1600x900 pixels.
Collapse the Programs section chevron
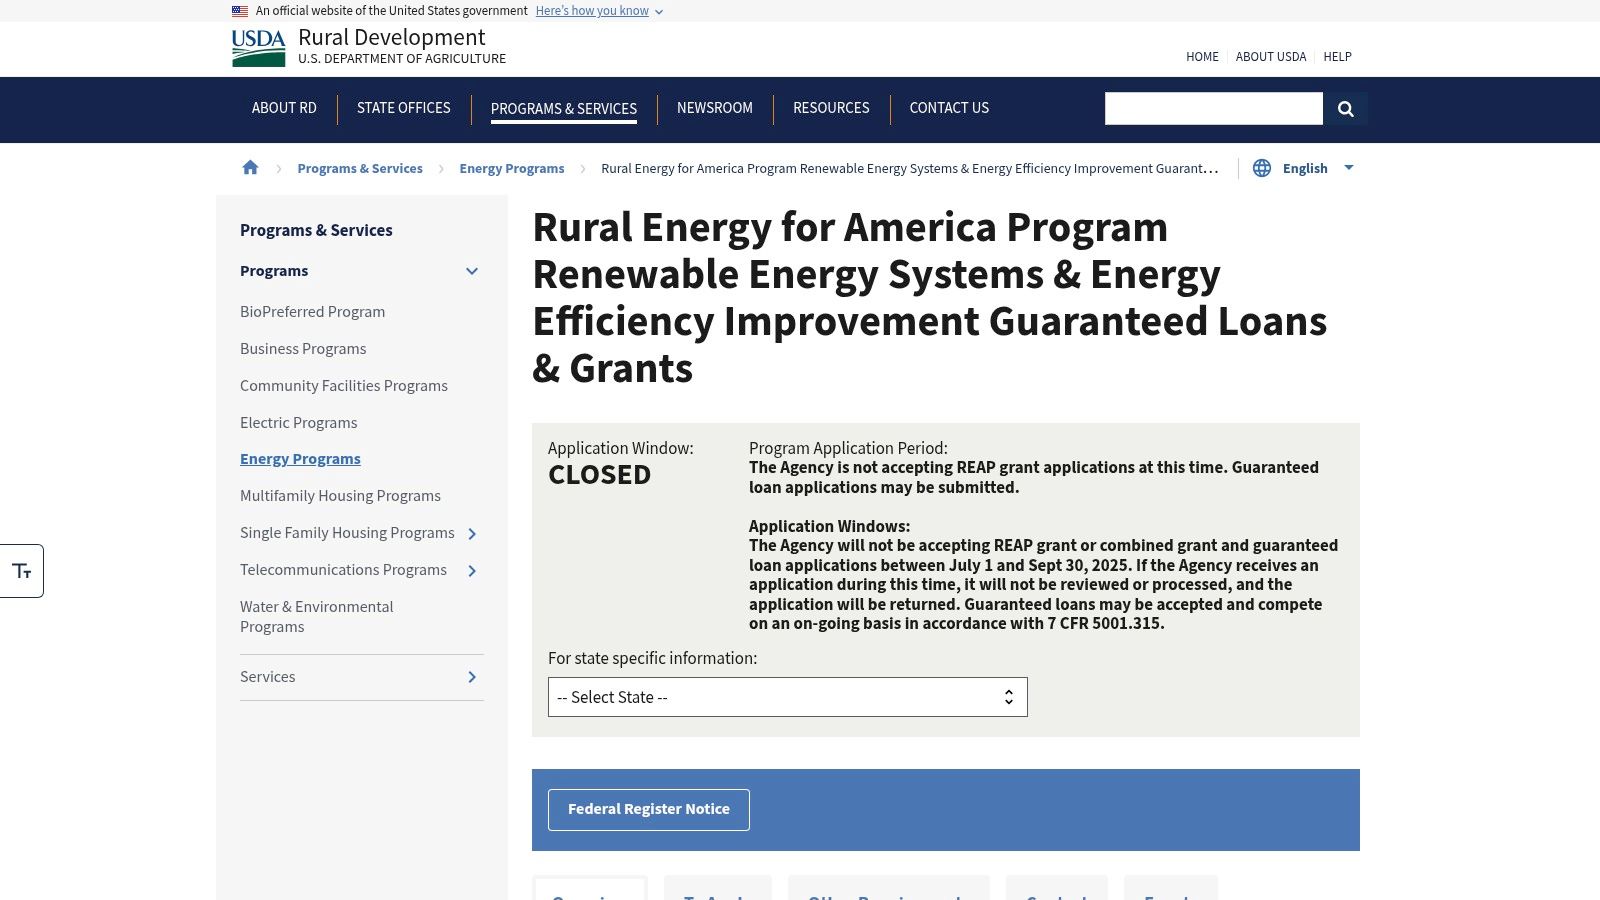click(472, 271)
